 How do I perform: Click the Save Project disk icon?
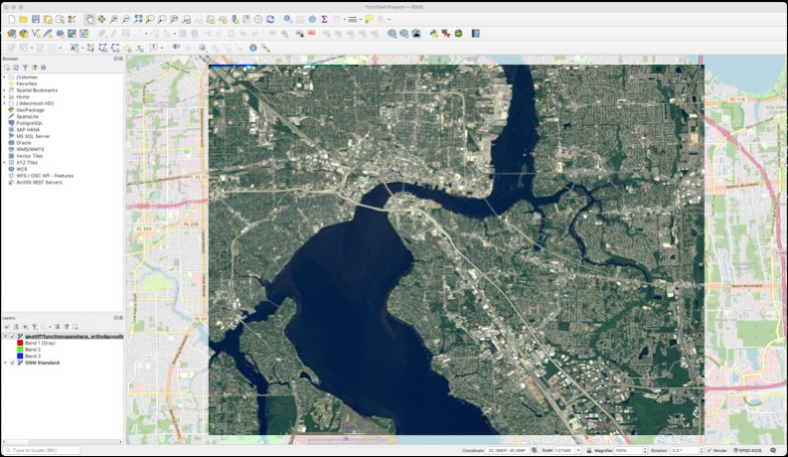[36, 19]
